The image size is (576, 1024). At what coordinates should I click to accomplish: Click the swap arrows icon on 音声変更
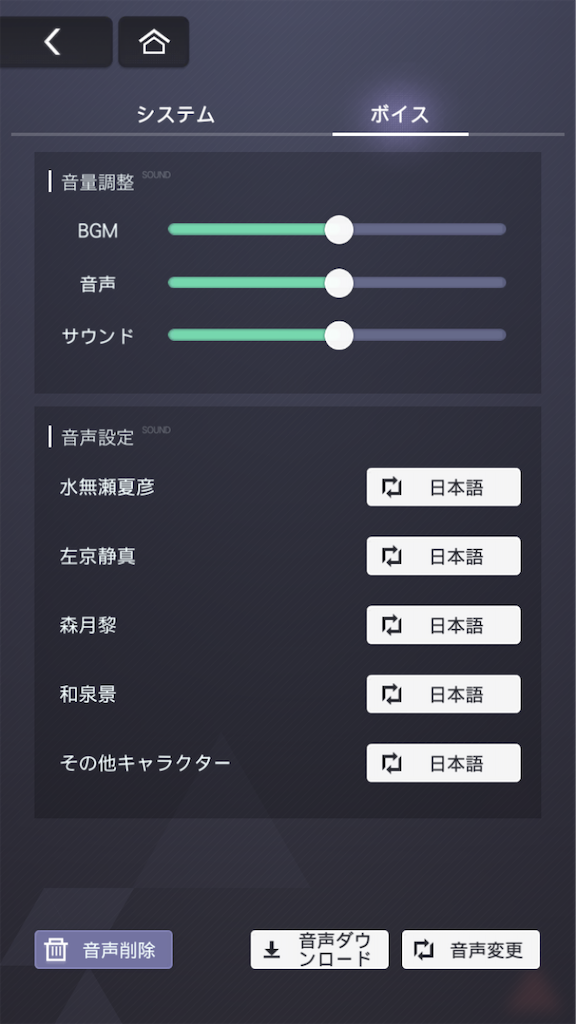(424, 950)
